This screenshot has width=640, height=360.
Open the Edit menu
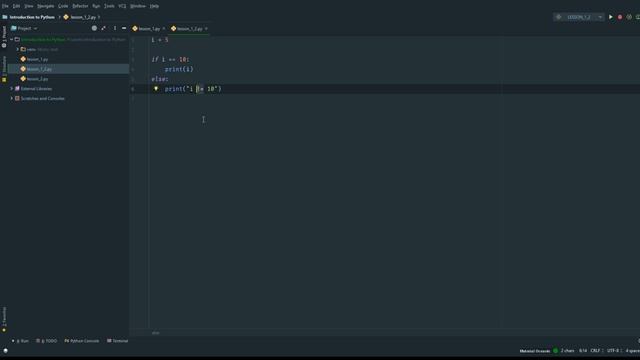click(16, 6)
